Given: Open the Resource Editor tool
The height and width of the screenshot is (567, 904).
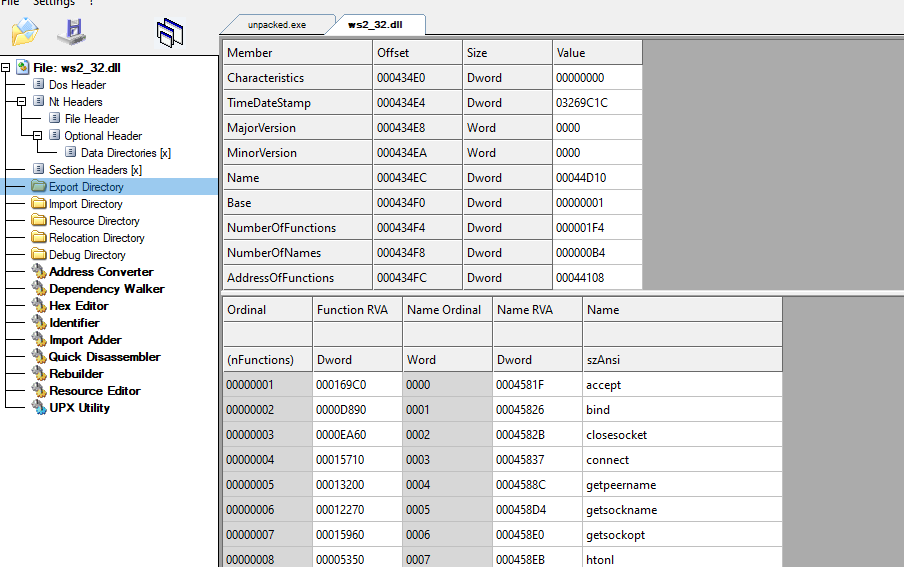Looking at the screenshot, I should (94, 391).
